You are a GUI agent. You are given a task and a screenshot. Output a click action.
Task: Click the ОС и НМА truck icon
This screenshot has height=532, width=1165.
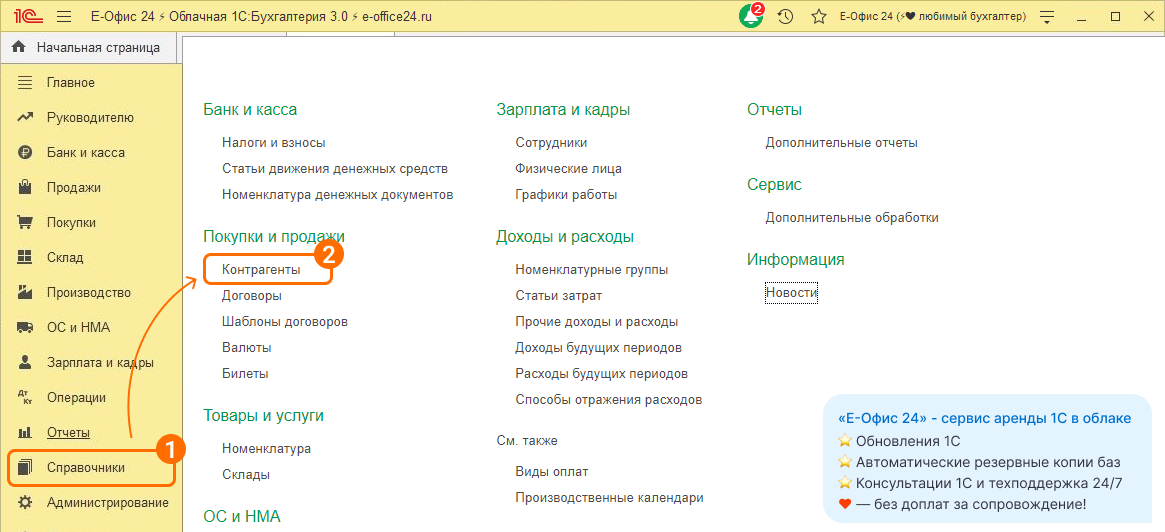coord(25,328)
